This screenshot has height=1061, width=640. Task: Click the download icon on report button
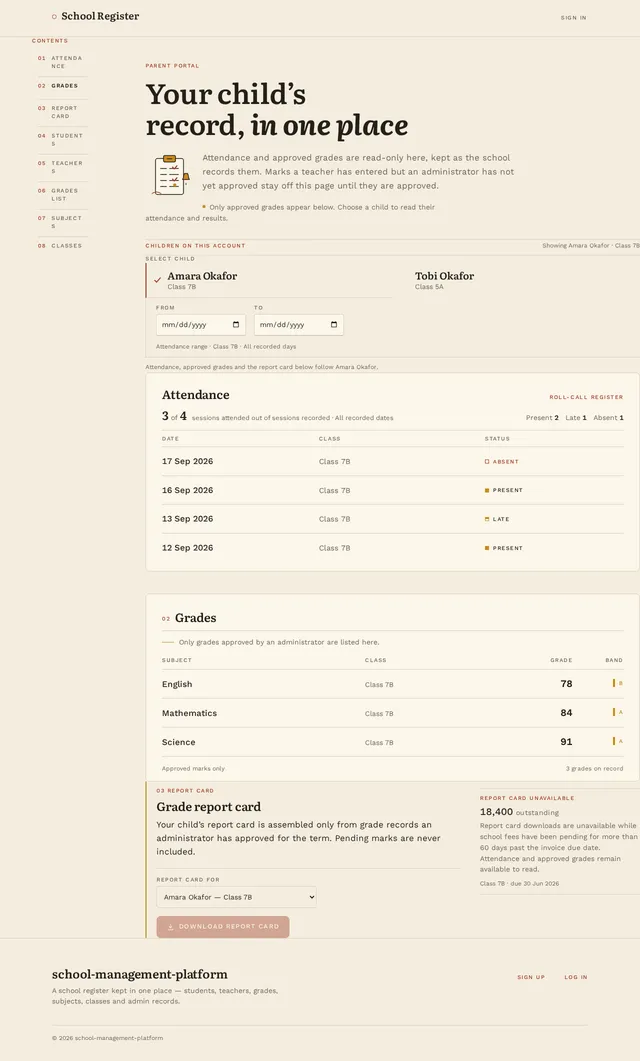coord(170,927)
